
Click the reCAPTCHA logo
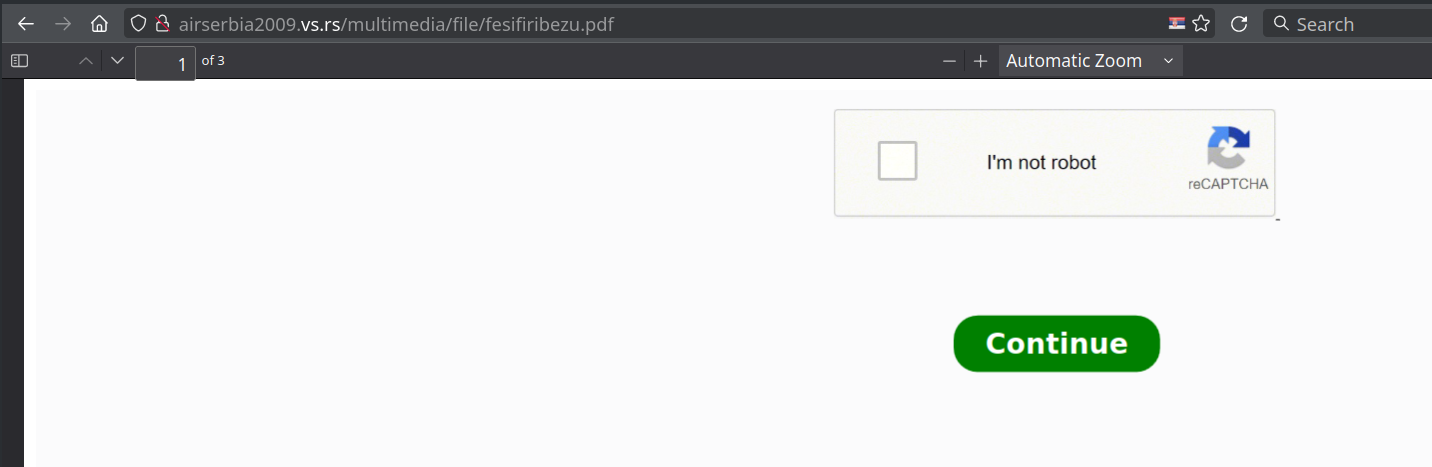click(x=1228, y=148)
